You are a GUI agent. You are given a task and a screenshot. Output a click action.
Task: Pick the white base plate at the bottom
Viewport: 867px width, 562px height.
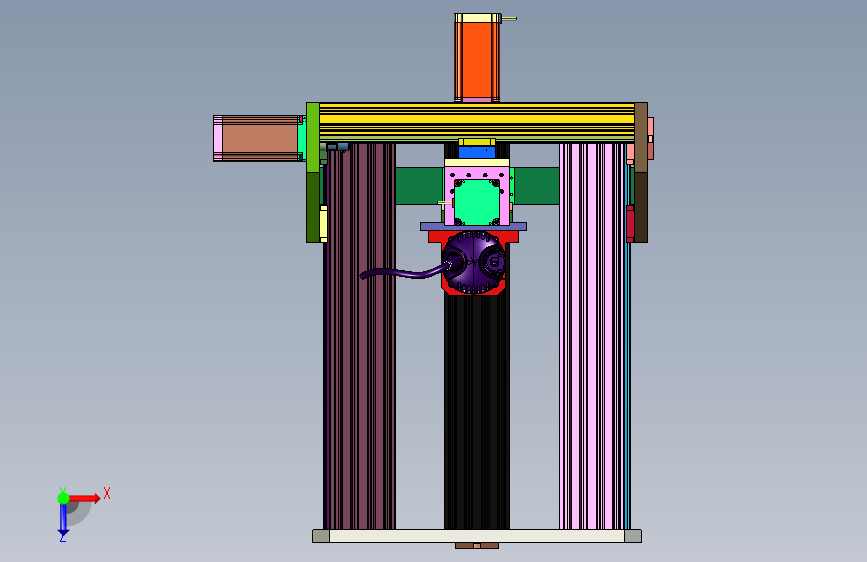[477, 535]
